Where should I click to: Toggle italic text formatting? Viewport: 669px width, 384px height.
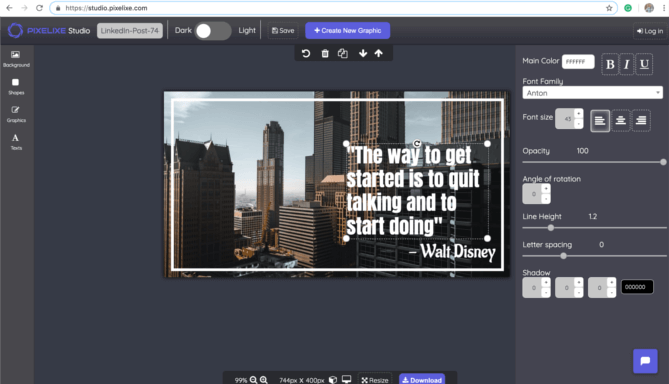(x=626, y=64)
